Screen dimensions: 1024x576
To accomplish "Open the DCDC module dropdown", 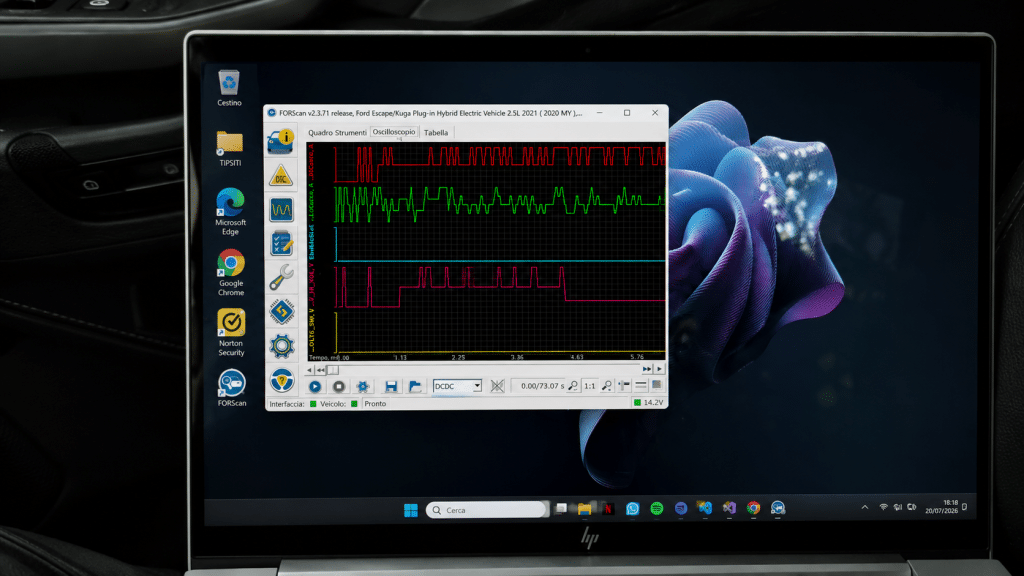I will click(x=457, y=386).
